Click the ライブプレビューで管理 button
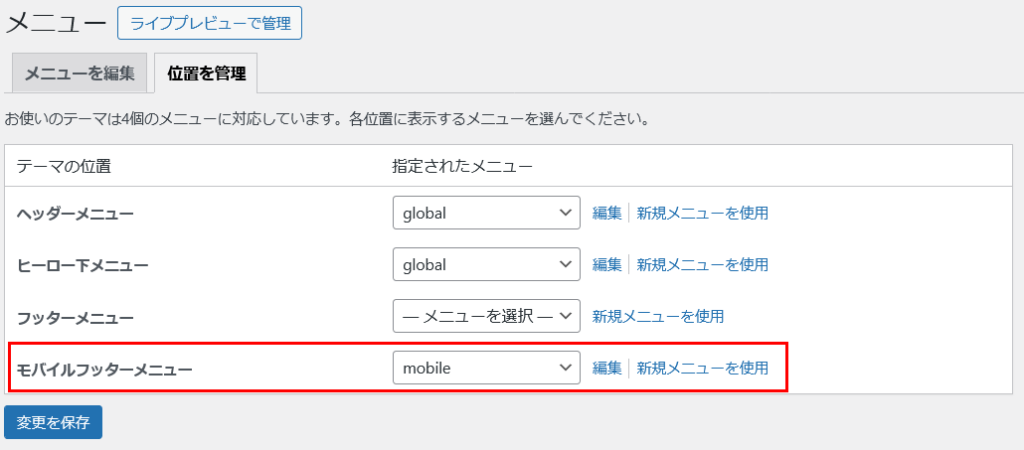 tap(209, 22)
